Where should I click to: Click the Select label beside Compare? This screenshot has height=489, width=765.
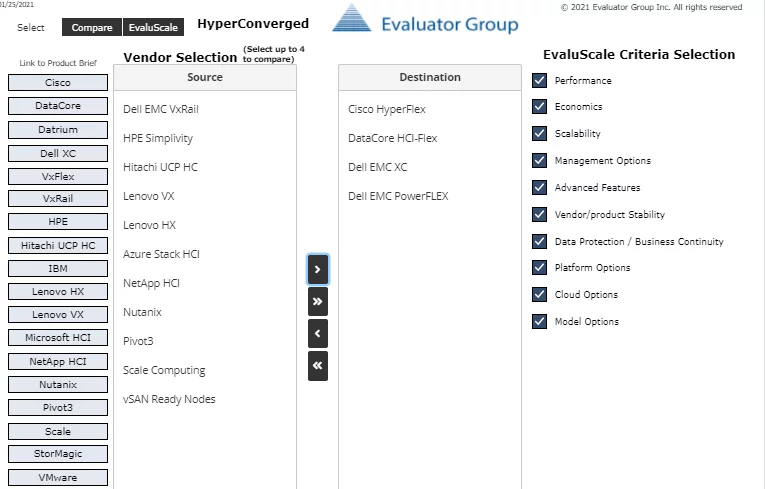click(x=31, y=28)
